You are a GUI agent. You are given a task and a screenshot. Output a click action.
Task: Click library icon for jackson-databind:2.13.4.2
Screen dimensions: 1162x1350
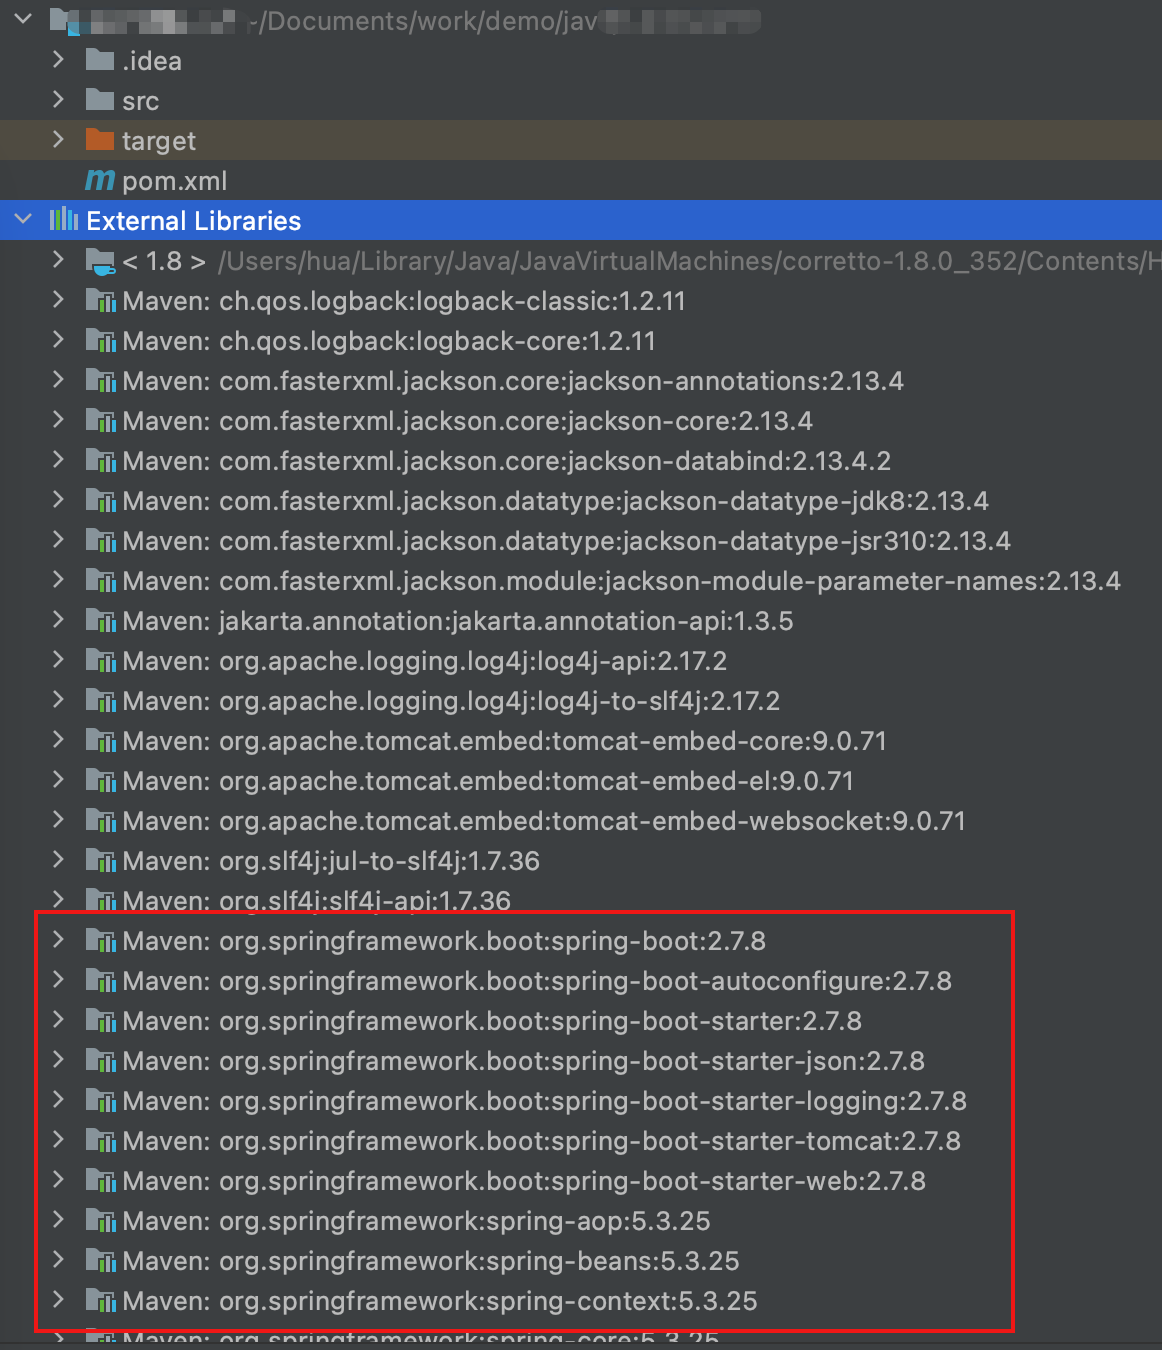[101, 461]
